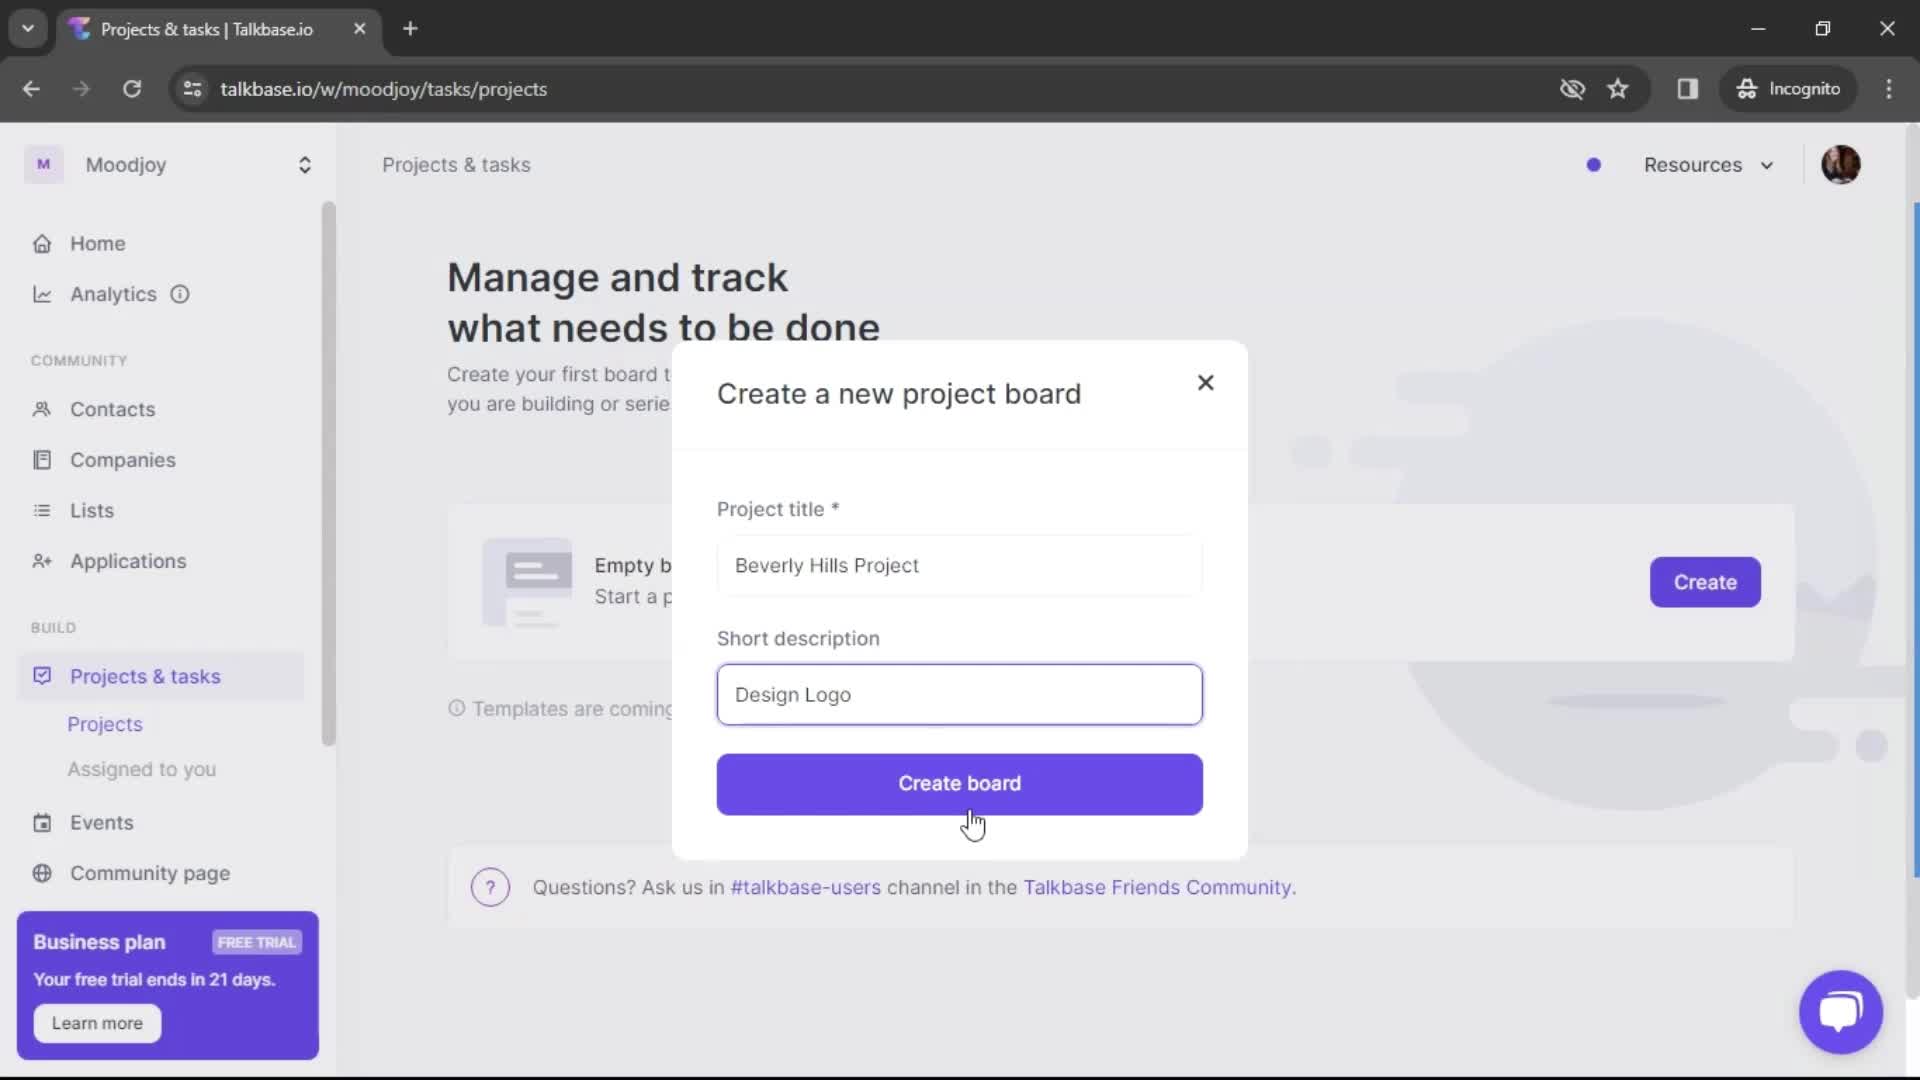Click the Beverly Hills Project title field
Viewport: 1920px width, 1080px height.
tap(958, 566)
